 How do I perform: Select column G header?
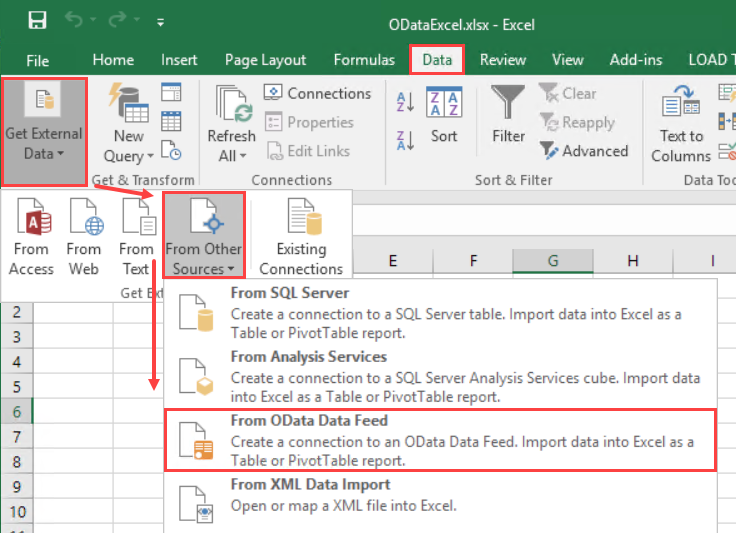click(x=553, y=260)
